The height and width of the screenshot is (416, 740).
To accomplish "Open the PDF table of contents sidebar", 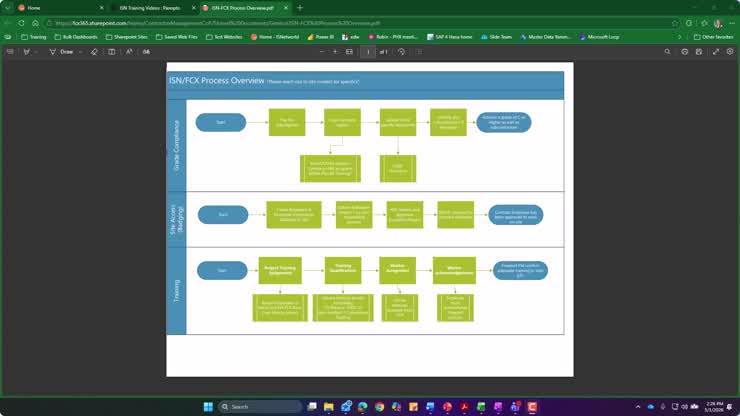I will tap(10, 52).
